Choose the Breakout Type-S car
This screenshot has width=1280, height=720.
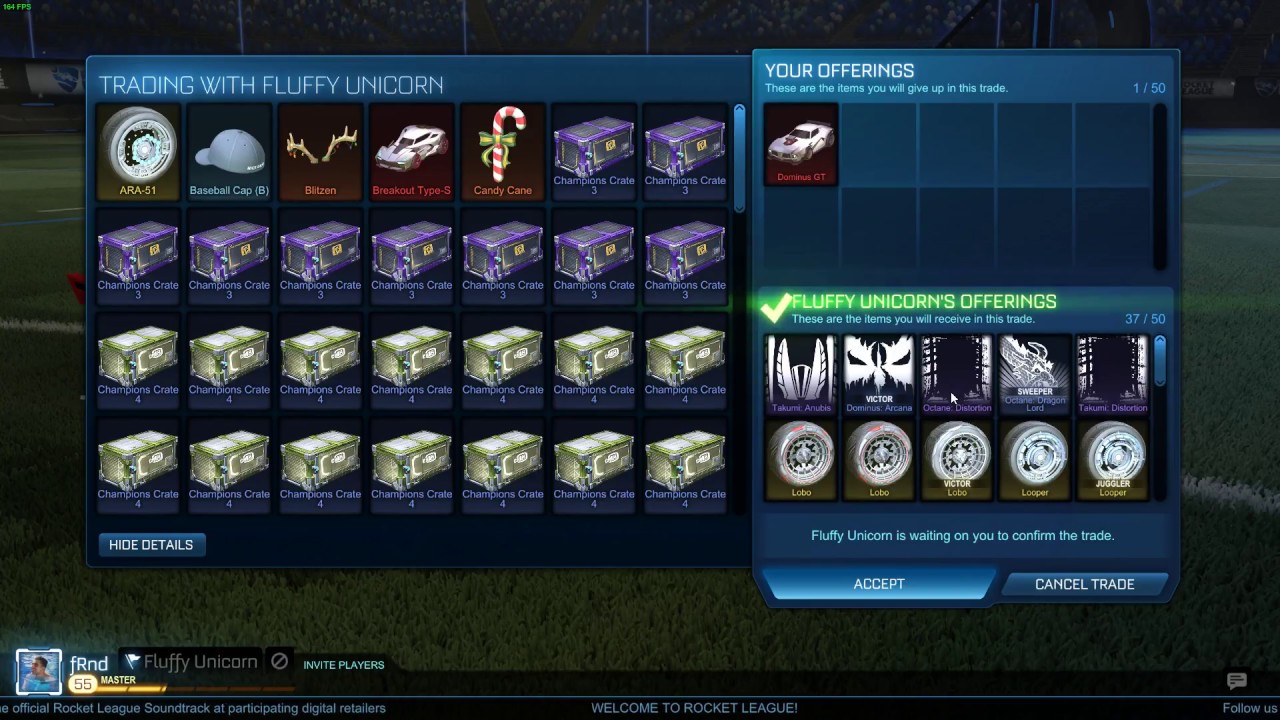pos(411,152)
